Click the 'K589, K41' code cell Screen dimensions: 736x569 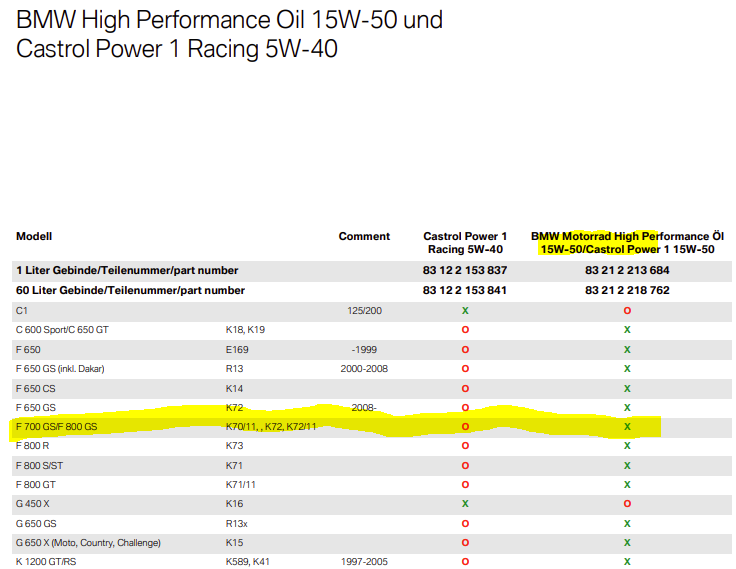coord(247,561)
